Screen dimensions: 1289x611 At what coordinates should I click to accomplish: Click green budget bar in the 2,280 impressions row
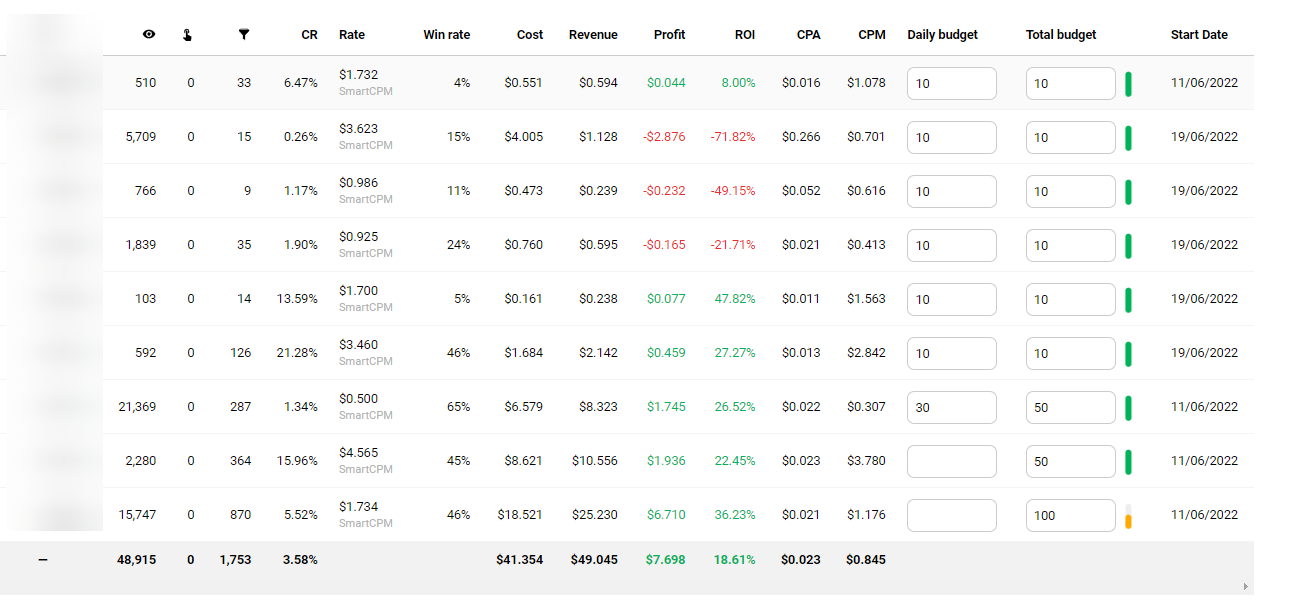tap(1128, 461)
